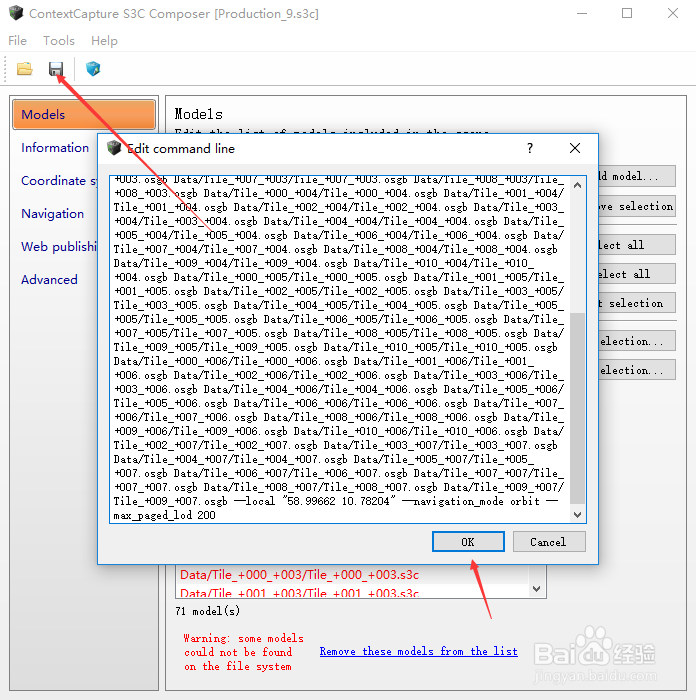Image resolution: width=696 pixels, height=700 pixels.
Task: Click Remove these models from the list link
Action: pyautogui.click(x=418, y=651)
